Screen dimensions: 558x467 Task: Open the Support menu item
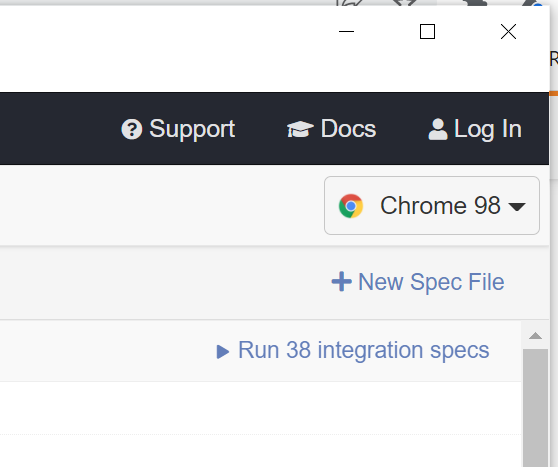(x=178, y=129)
